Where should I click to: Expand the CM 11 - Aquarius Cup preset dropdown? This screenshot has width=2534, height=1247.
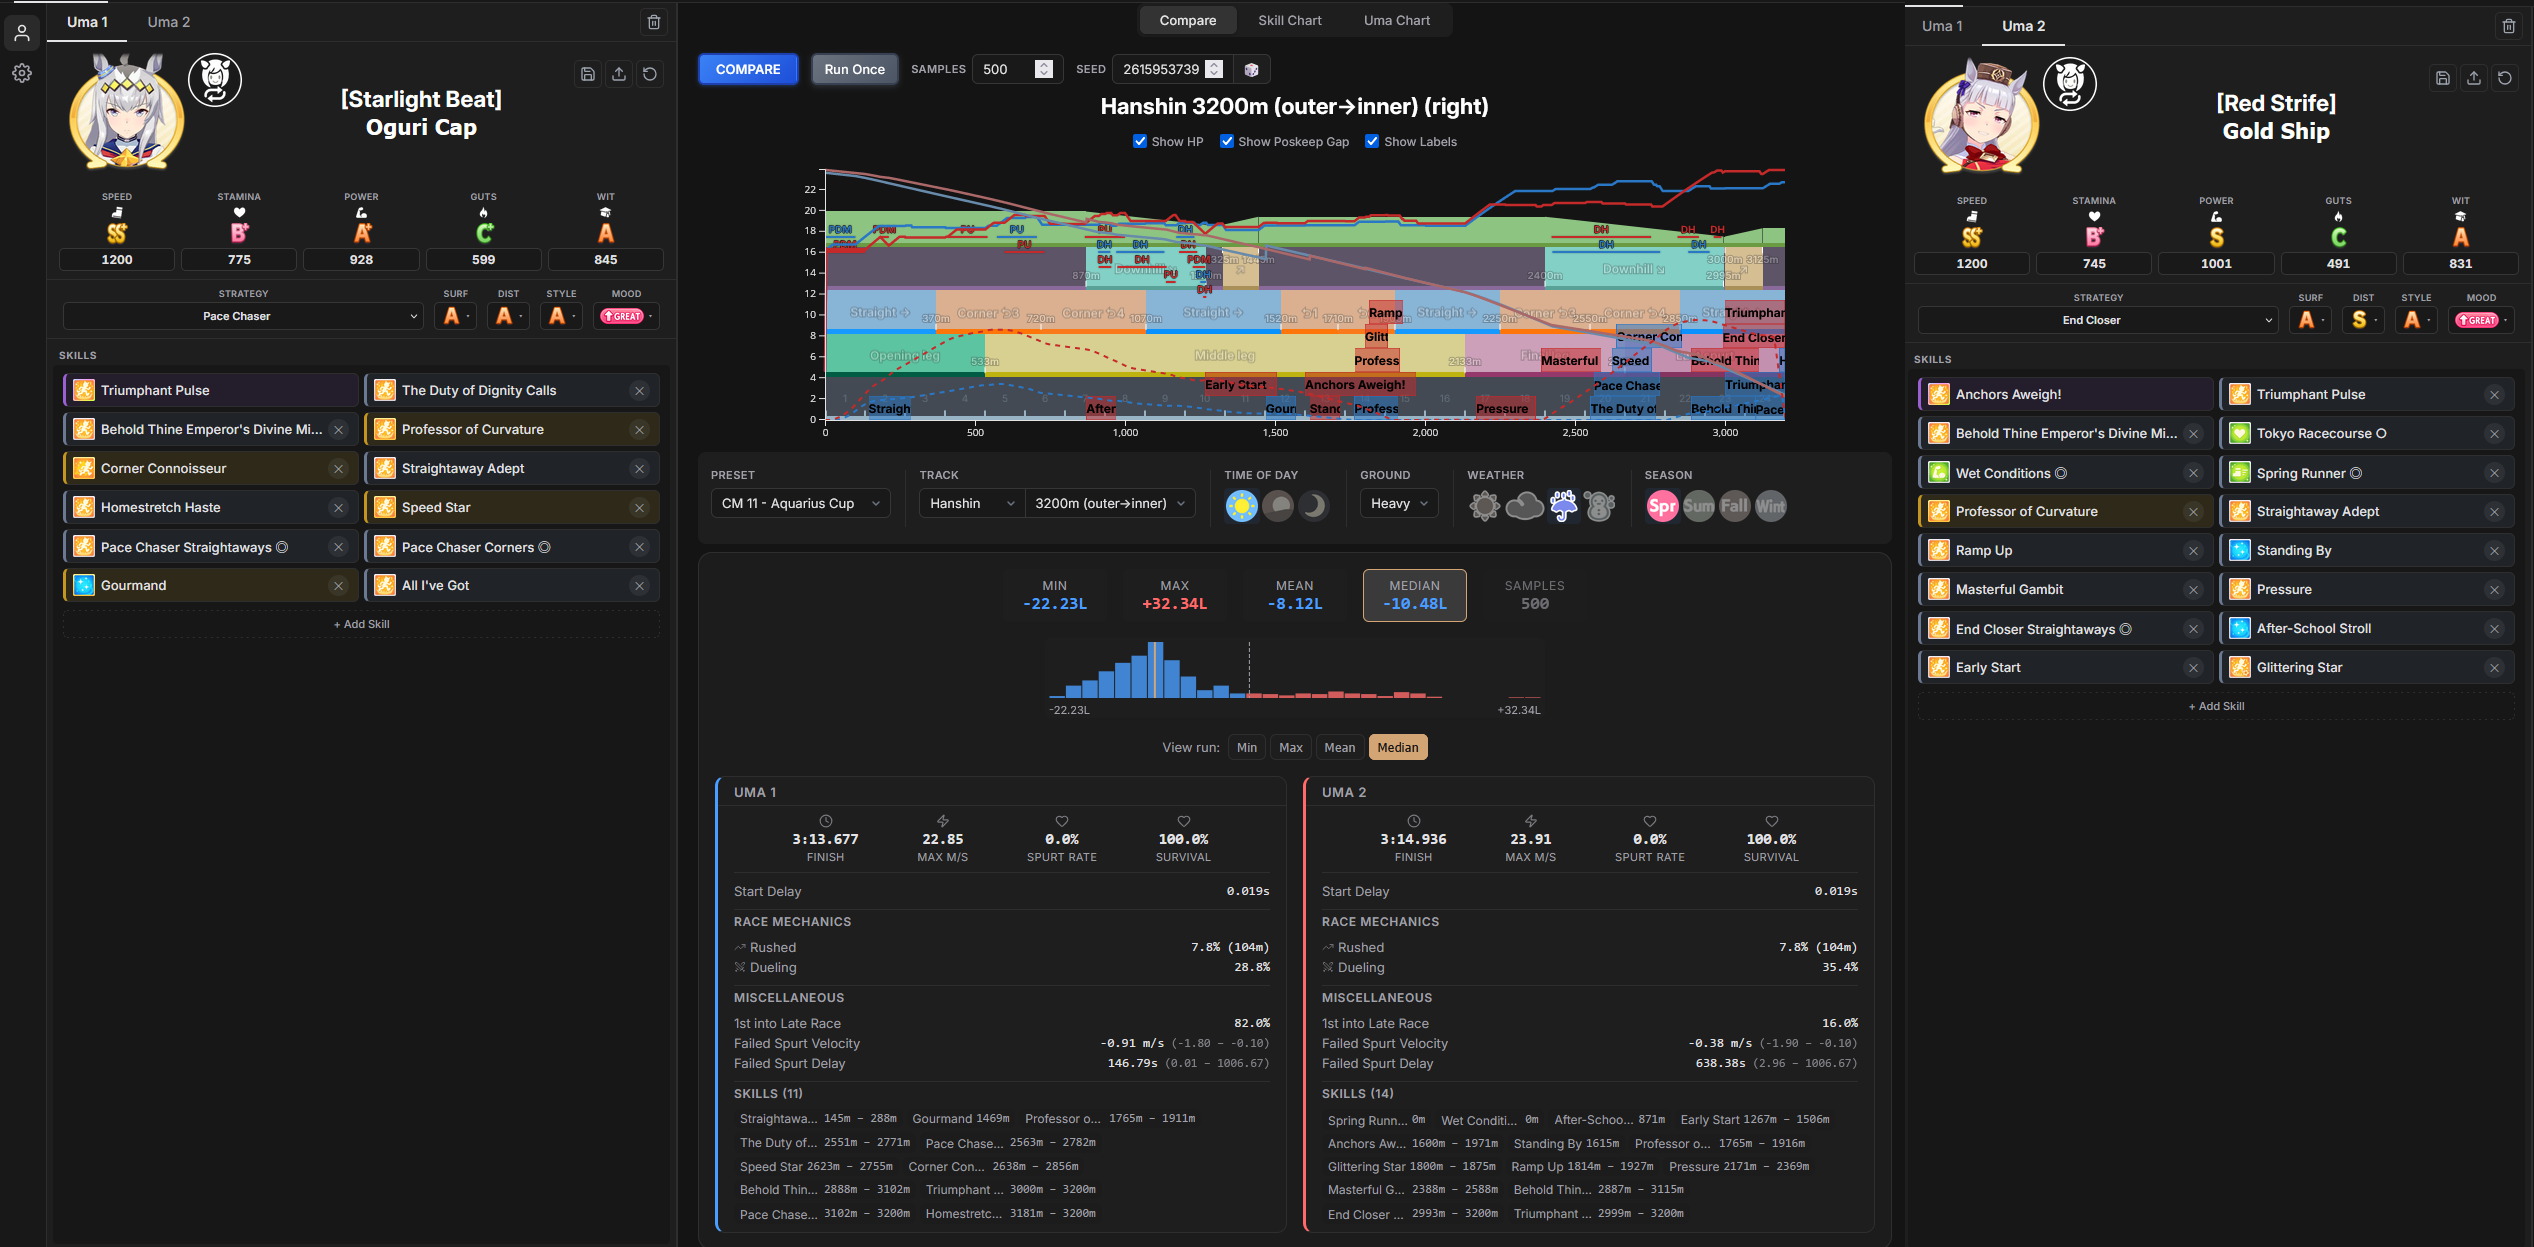coord(800,503)
